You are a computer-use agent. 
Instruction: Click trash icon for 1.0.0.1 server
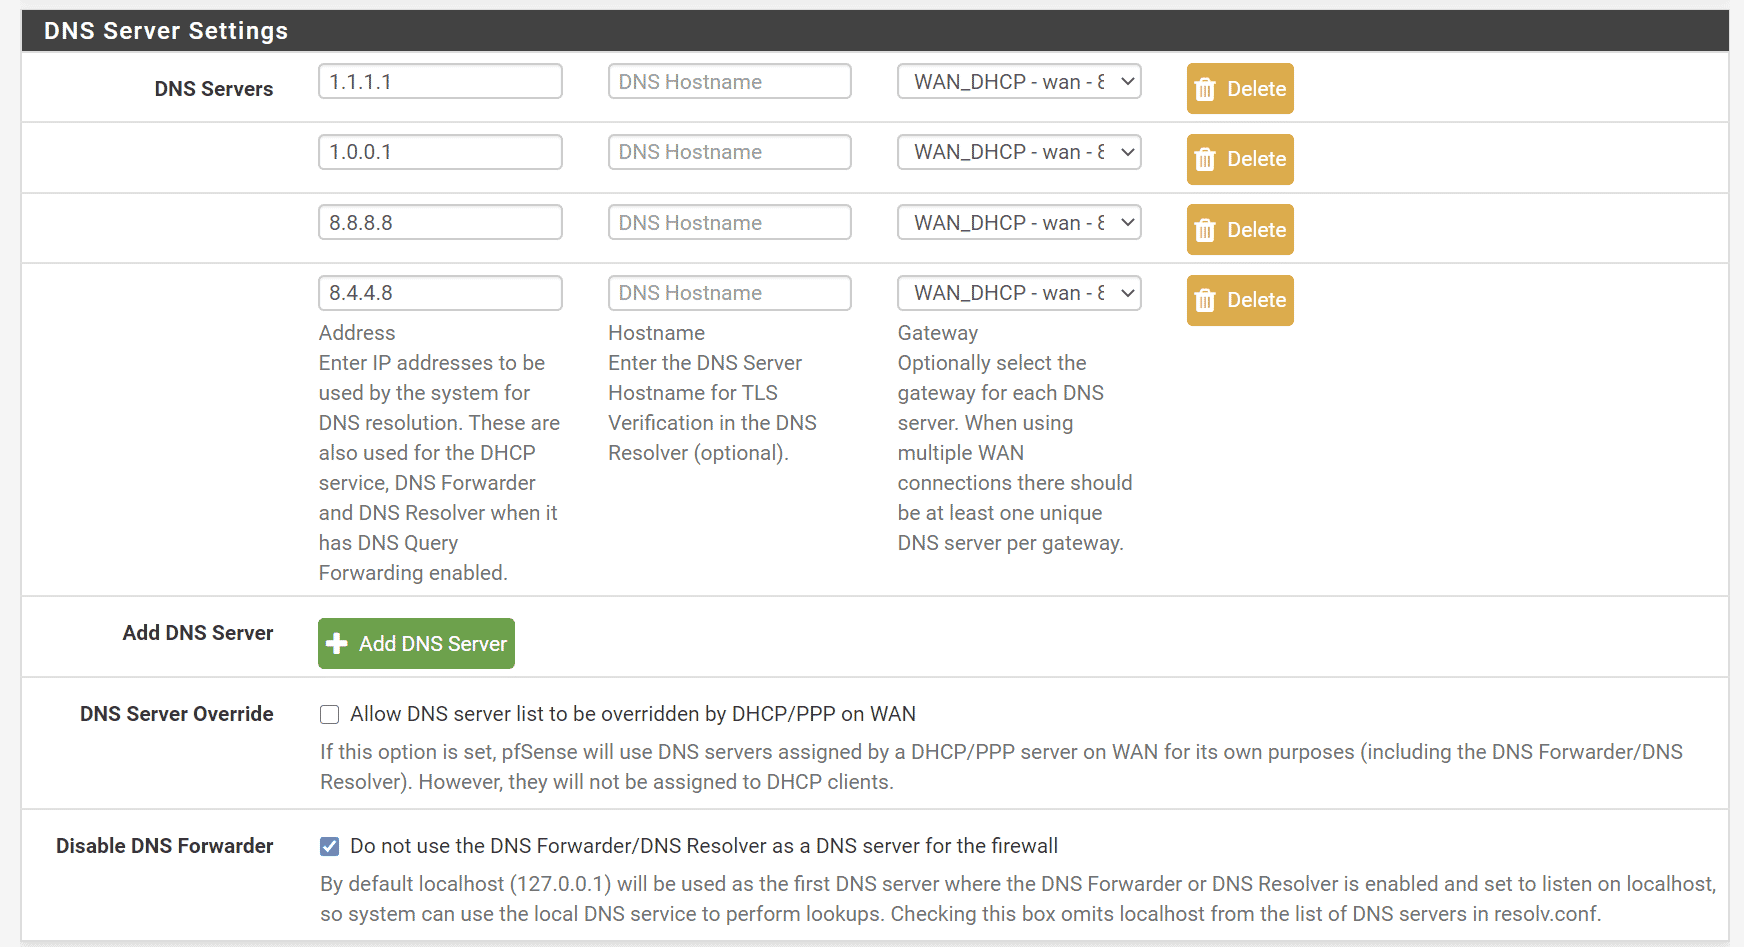click(1205, 160)
